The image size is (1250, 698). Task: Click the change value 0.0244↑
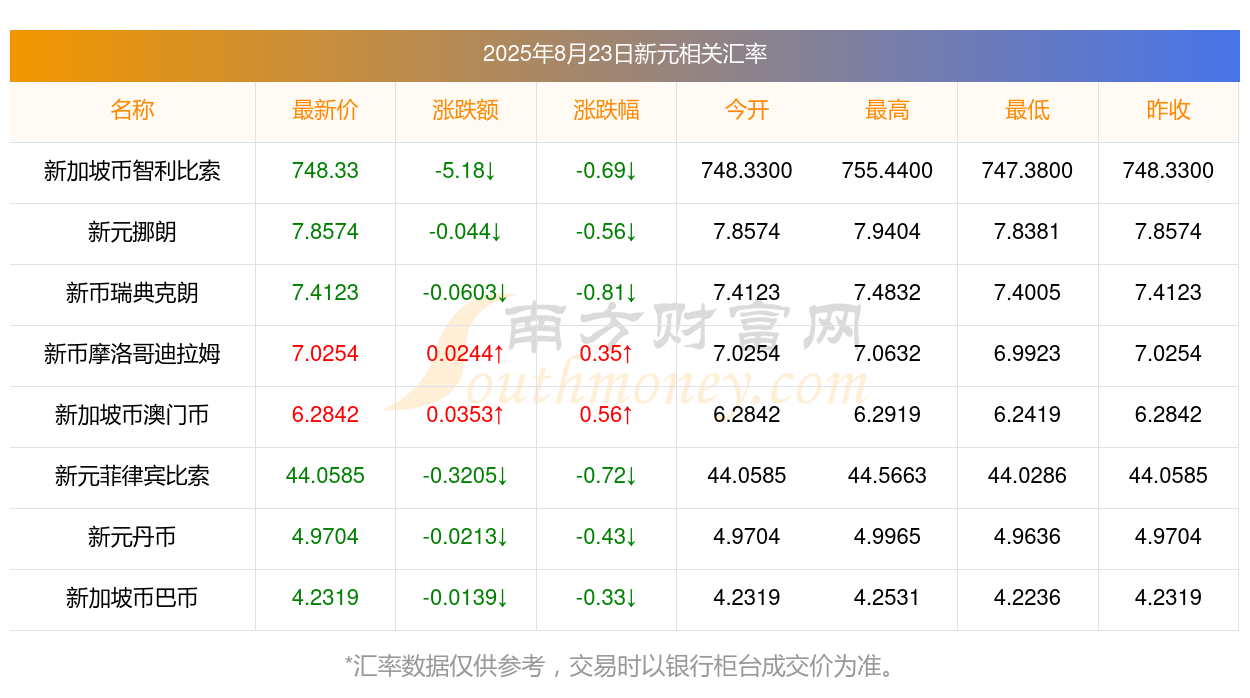coord(466,354)
